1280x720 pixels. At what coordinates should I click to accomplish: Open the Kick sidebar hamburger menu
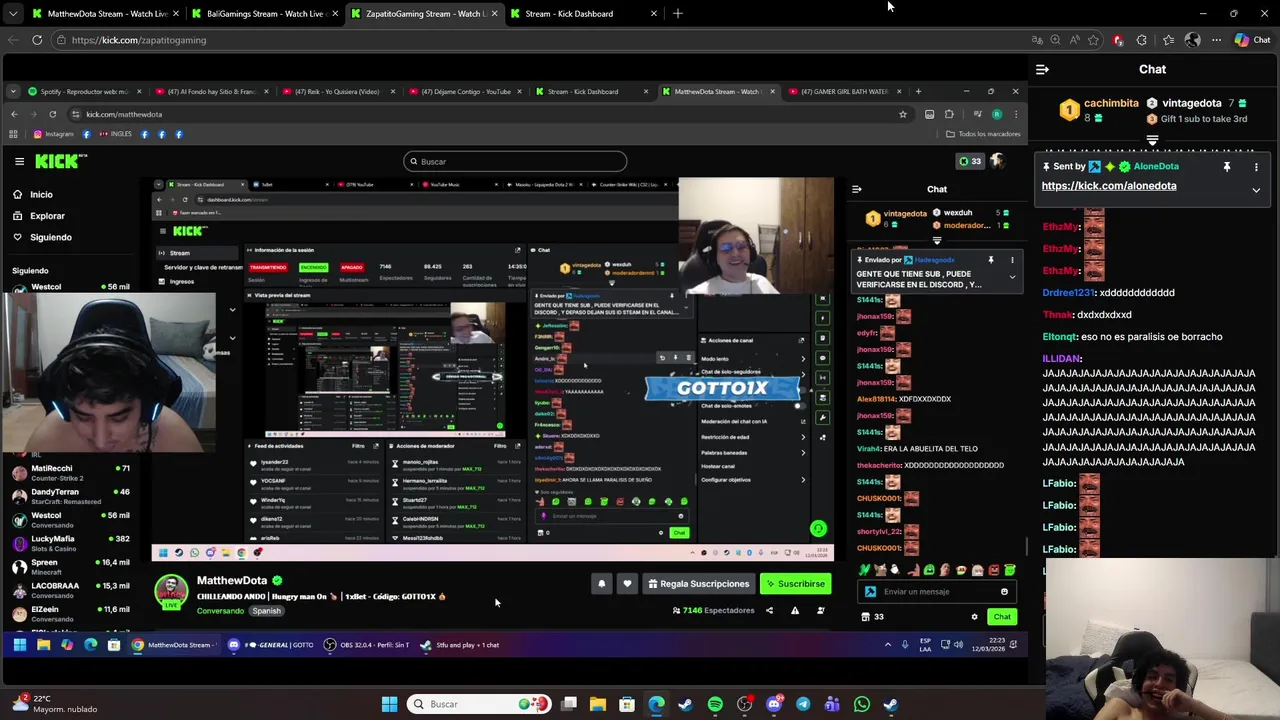[19, 161]
